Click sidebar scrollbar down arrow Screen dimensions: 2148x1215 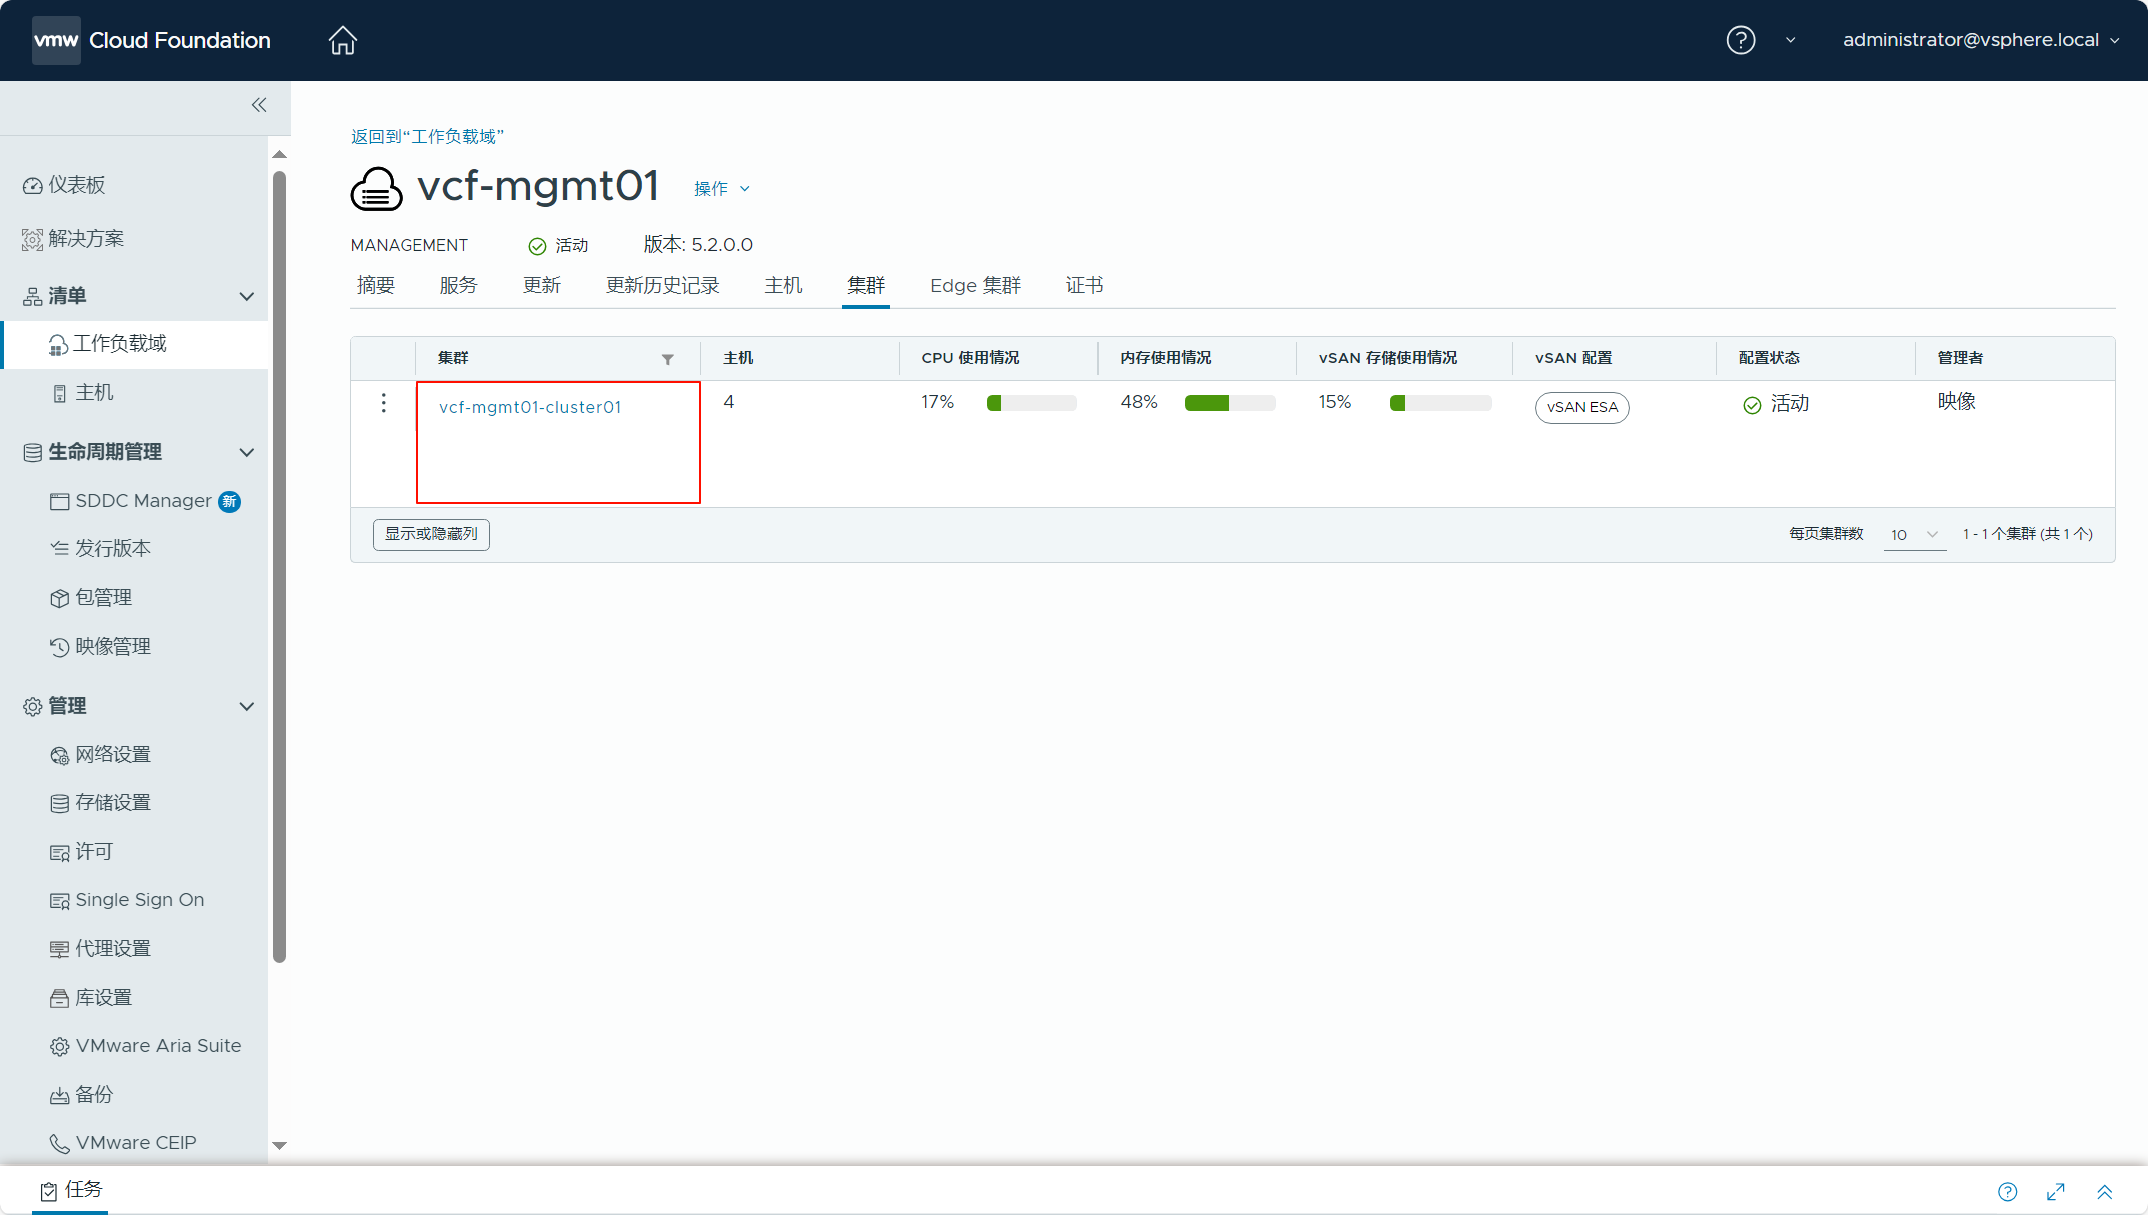click(x=280, y=1145)
